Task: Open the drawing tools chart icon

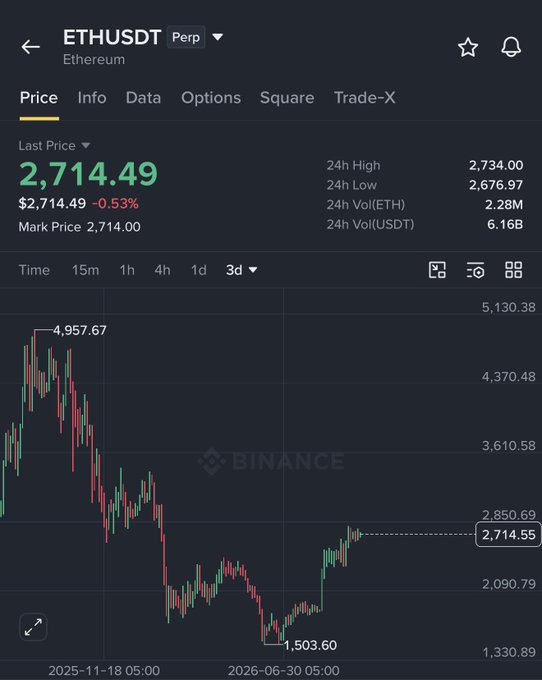Action: [437, 270]
